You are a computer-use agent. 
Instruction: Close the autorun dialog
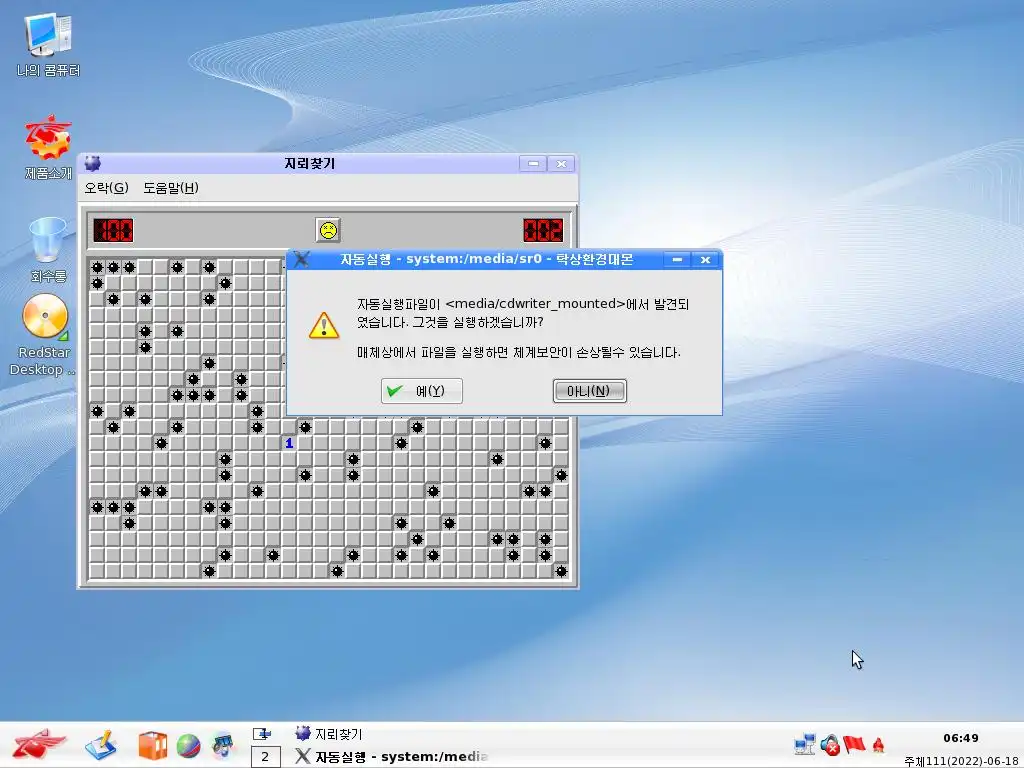(x=705, y=259)
